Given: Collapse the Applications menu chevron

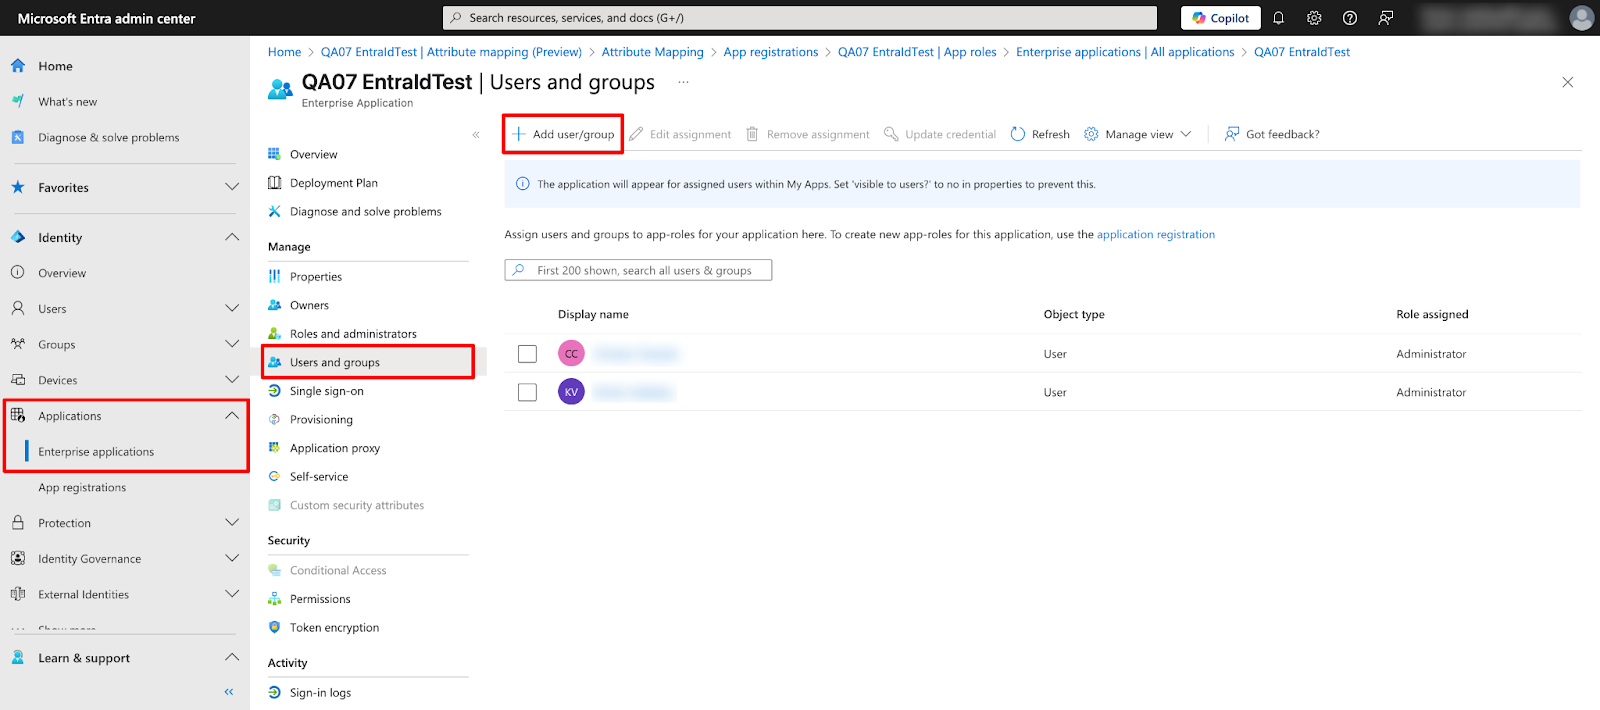Looking at the screenshot, I should 232,416.
